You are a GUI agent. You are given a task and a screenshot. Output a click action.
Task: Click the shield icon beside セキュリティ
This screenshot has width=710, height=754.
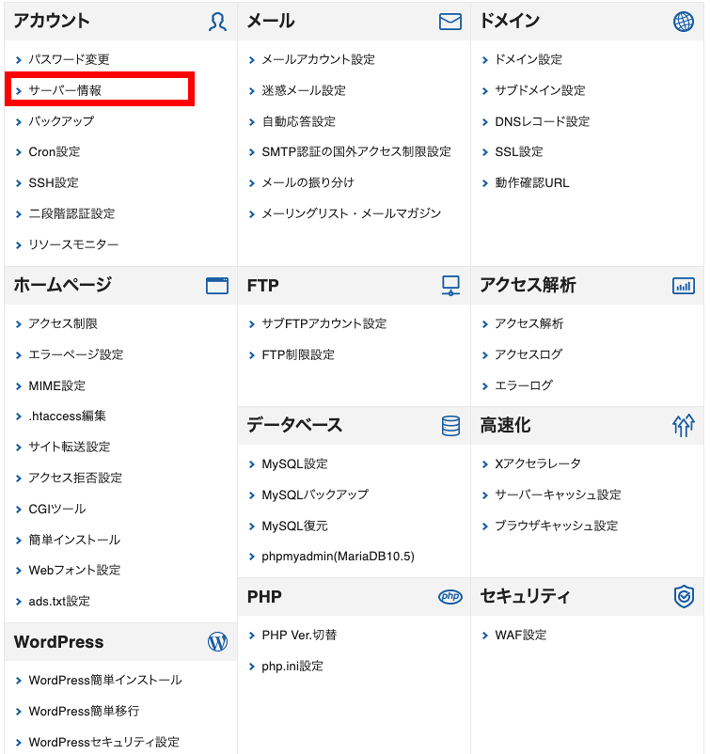click(684, 597)
